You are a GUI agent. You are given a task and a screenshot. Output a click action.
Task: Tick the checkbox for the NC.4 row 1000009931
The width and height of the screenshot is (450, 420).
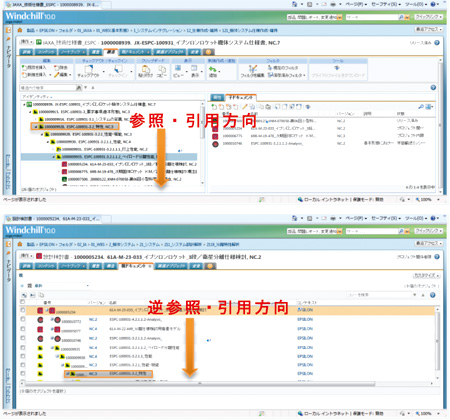(x=23, y=347)
